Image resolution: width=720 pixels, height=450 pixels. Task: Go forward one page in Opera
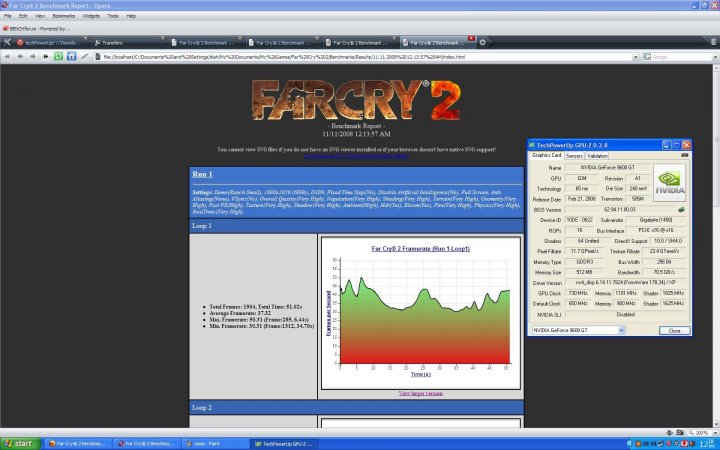(x=33, y=56)
